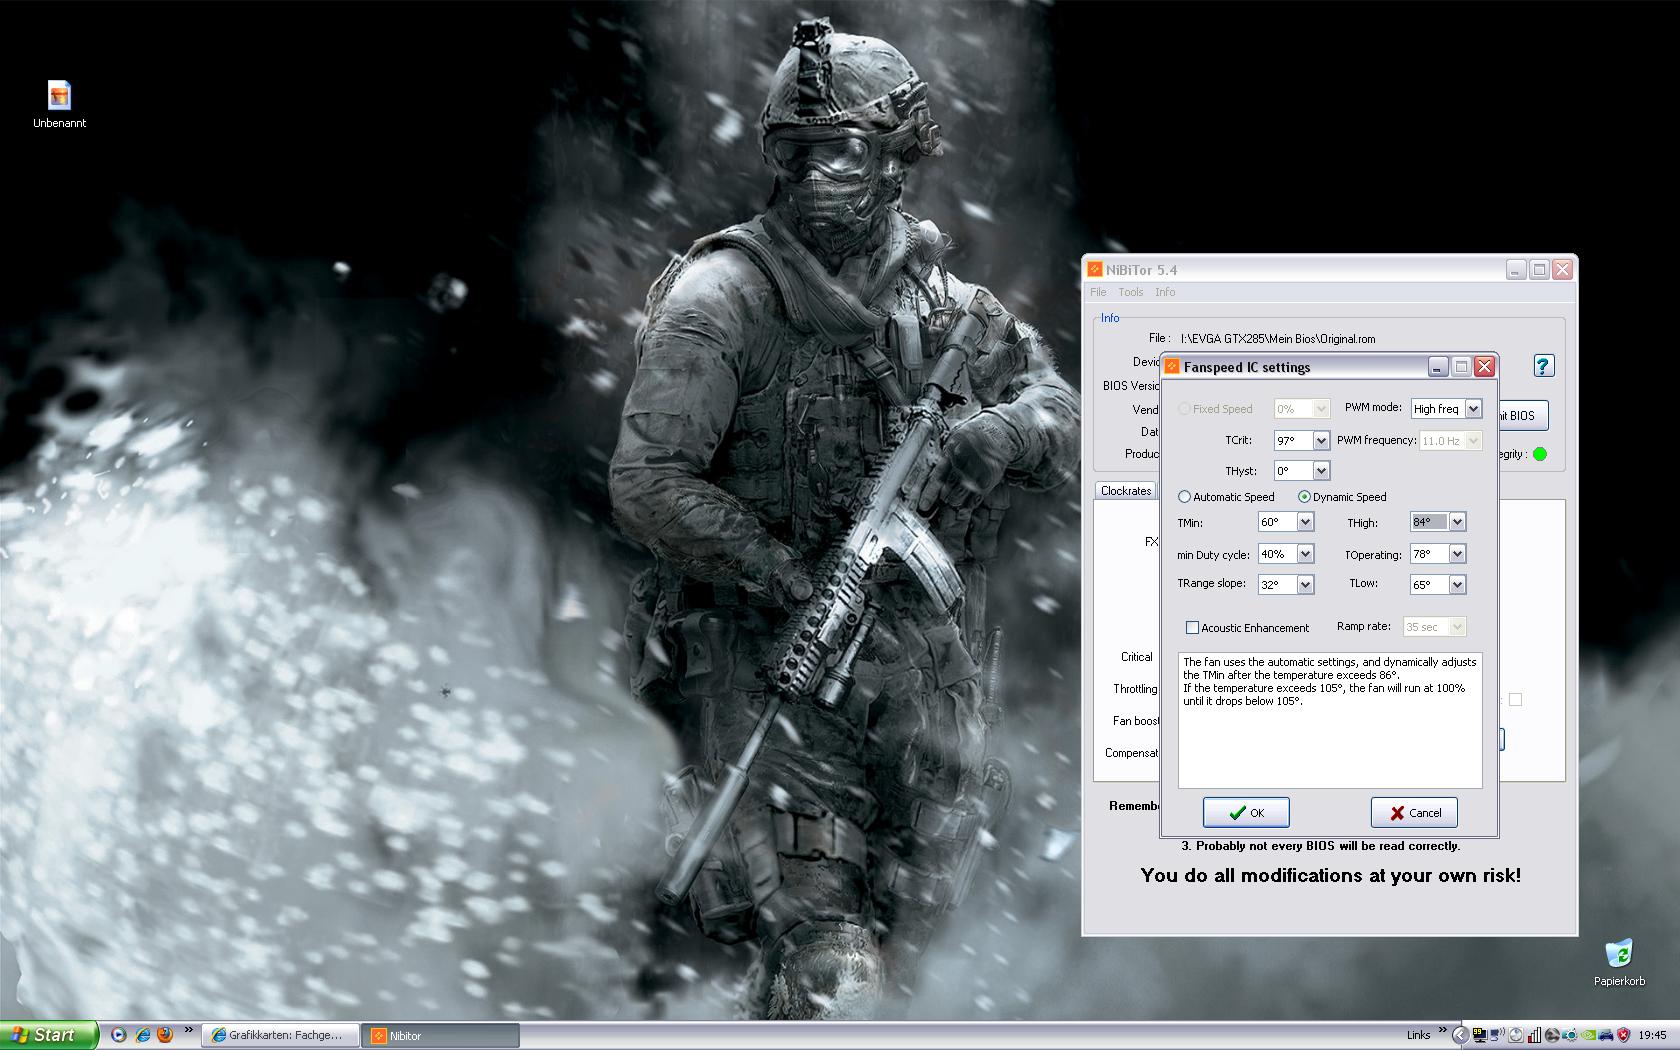Launch Windows Media Player from quick launch
The width and height of the screenshot is (1680, 1050).
(x=118, y=1035)
